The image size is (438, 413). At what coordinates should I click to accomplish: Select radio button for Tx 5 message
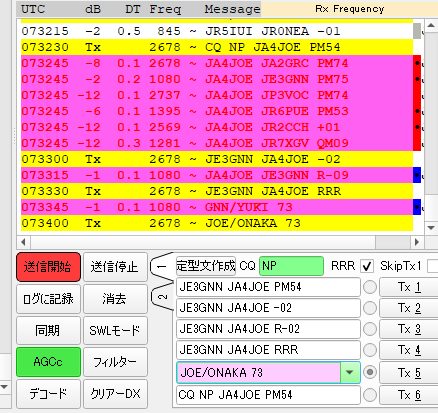[x=370, y=372]
